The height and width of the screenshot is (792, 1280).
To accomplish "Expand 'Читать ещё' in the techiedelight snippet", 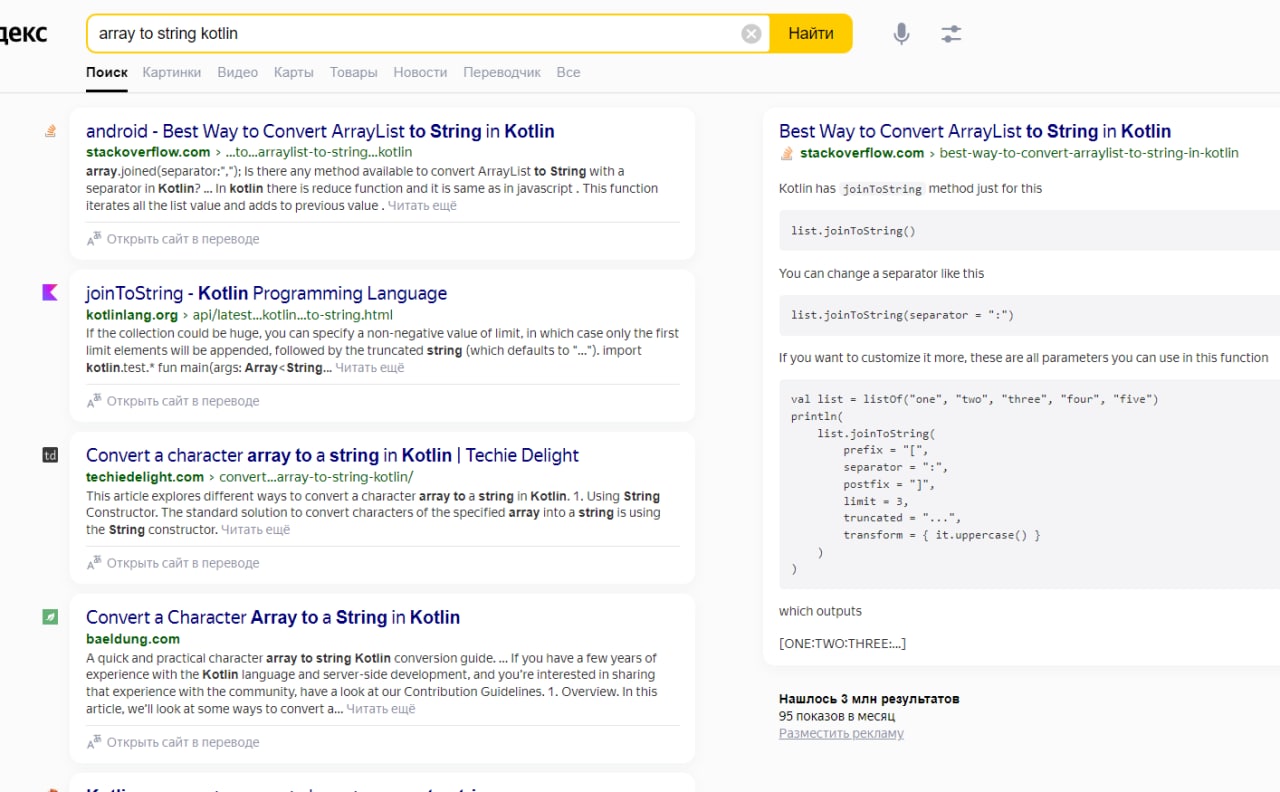I will (x=255, y=529).
